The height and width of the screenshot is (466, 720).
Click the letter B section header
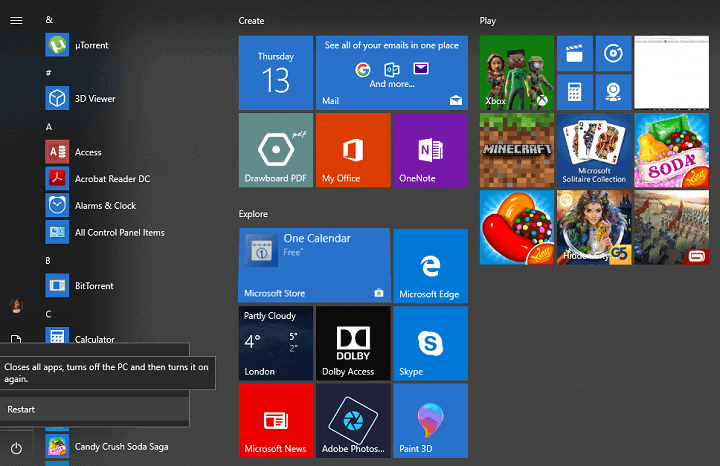coord(49,260)
